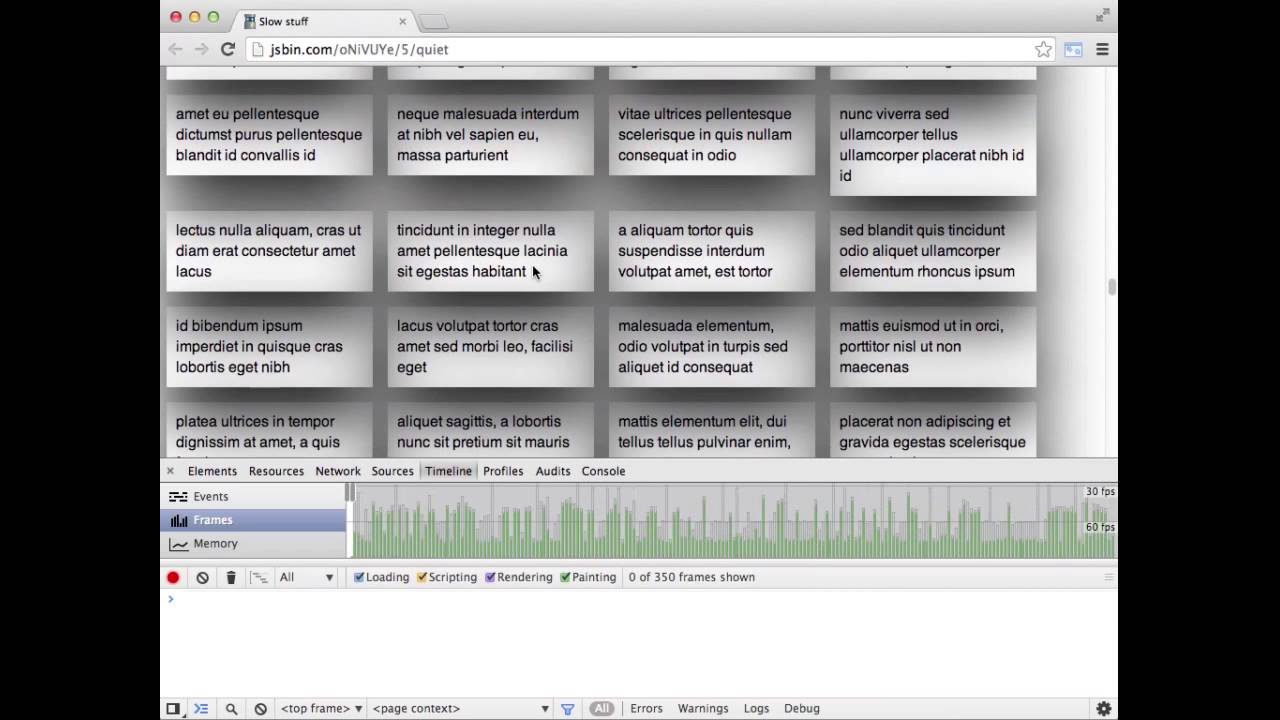This screenshot has width=1280, height=720.
Task: Click the overview left window handle
Action: (x=350, y=492)
